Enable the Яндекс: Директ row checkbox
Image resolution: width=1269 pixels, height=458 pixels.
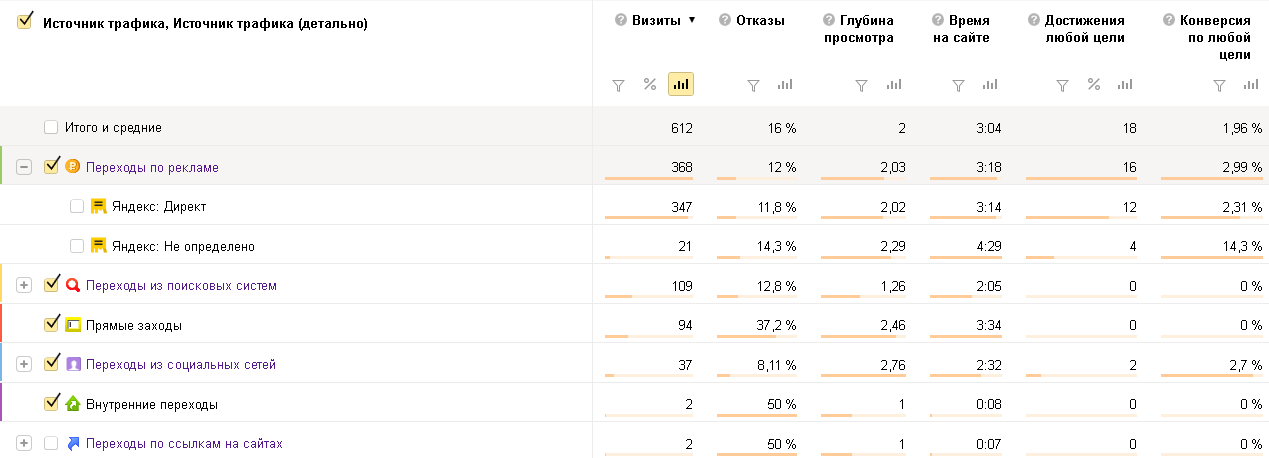(77, 206)
